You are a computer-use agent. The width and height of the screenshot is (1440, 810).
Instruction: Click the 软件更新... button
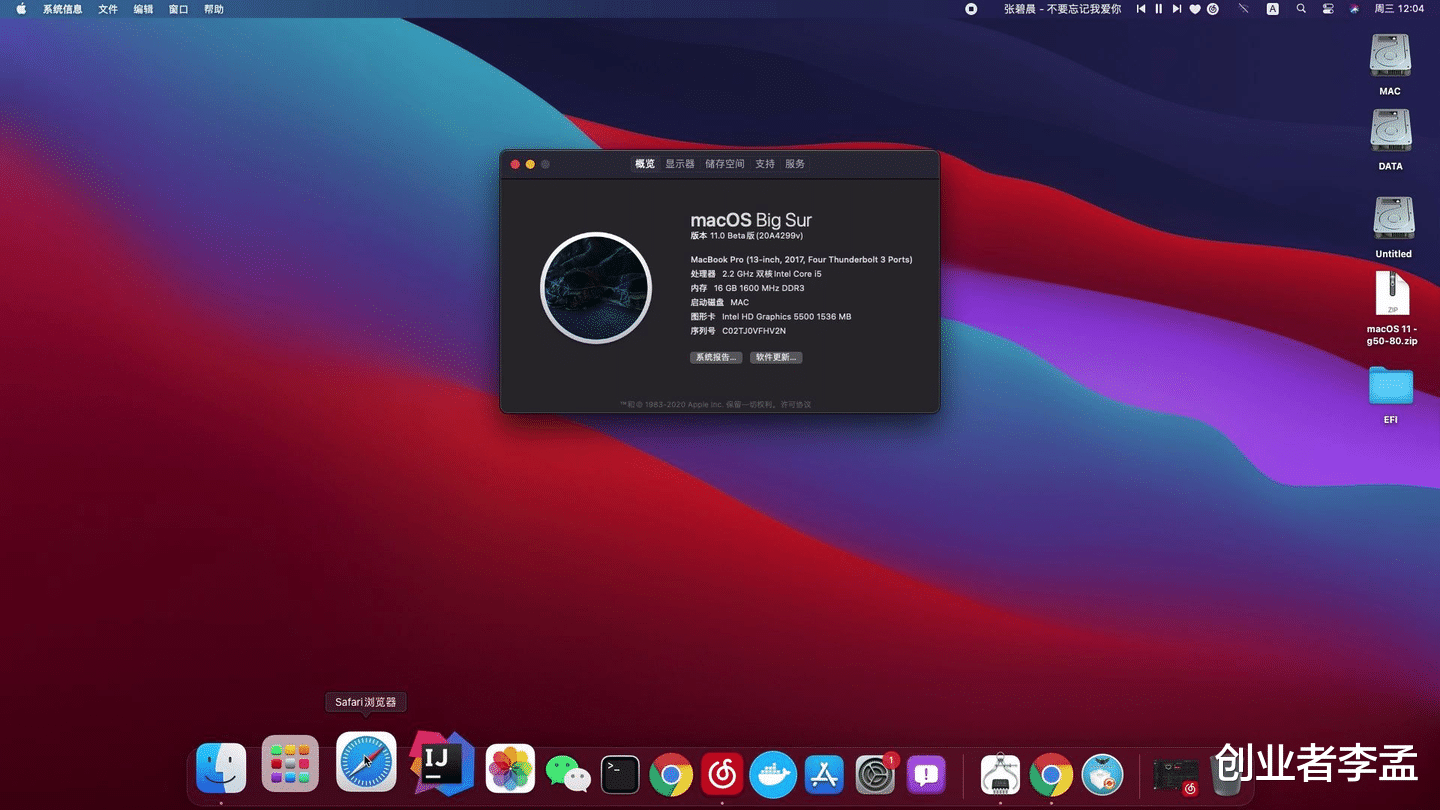coord(776,357)
